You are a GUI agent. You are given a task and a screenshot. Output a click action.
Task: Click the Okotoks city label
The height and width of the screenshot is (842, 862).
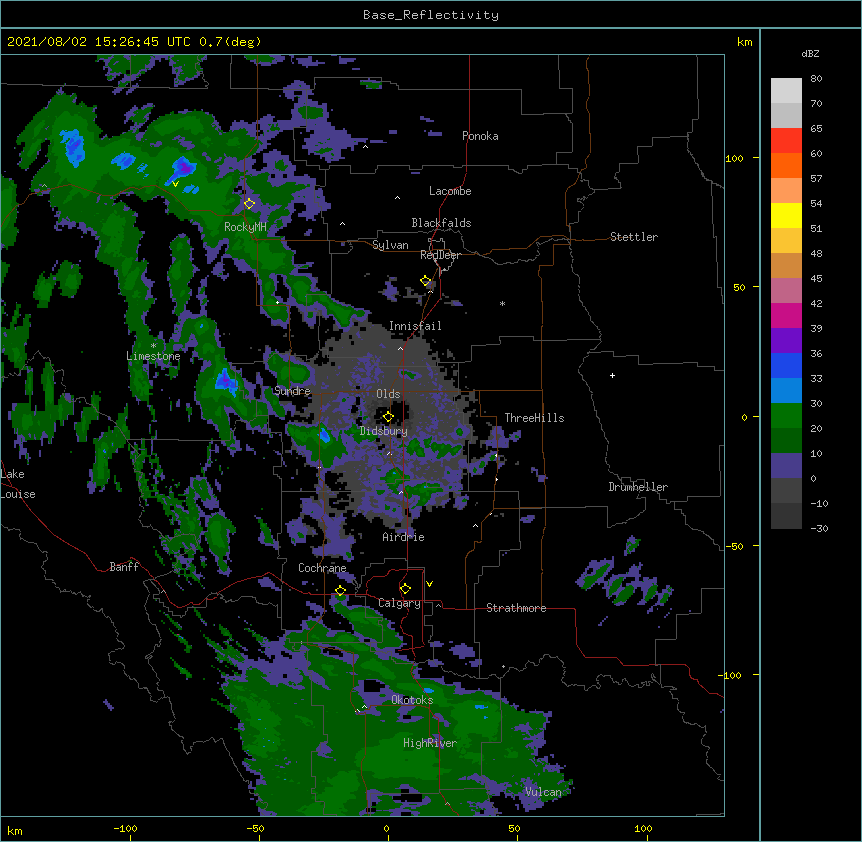point(412,700)
